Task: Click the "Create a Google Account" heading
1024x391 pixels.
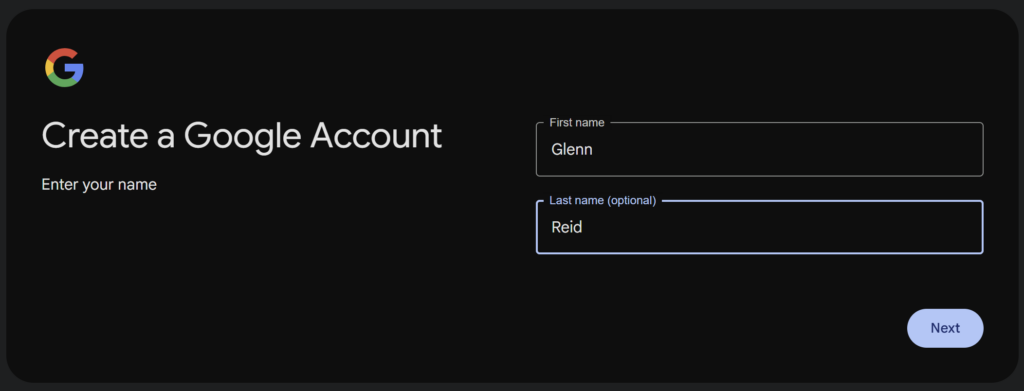Action: (x=242, y=136)
